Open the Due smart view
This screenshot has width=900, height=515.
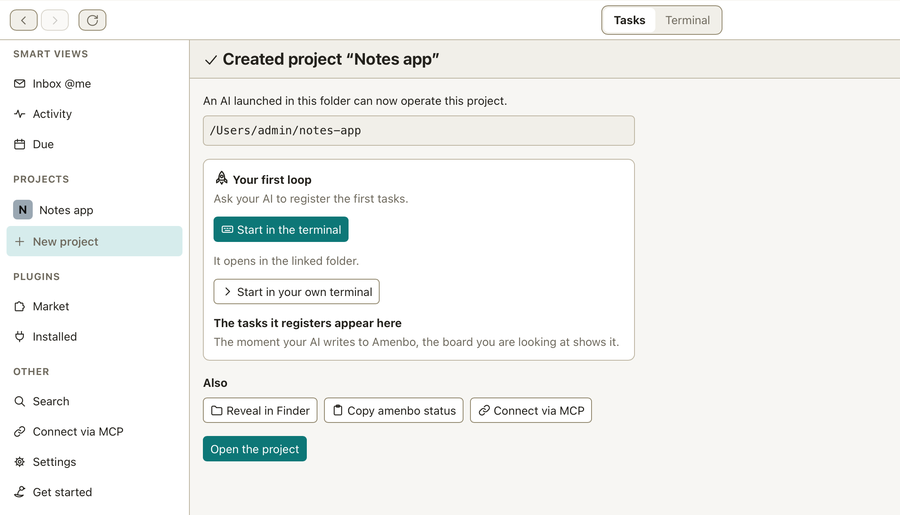[94, 144]
